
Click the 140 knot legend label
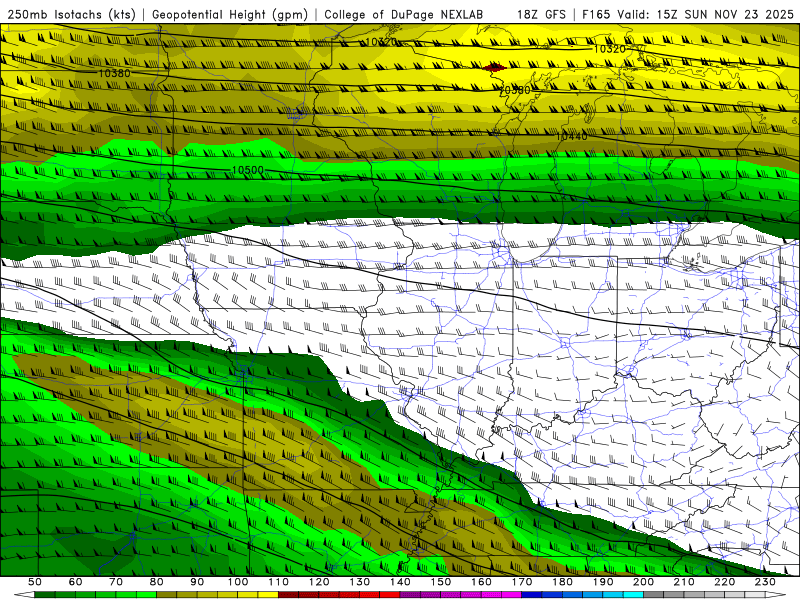(x=400, y=582)
